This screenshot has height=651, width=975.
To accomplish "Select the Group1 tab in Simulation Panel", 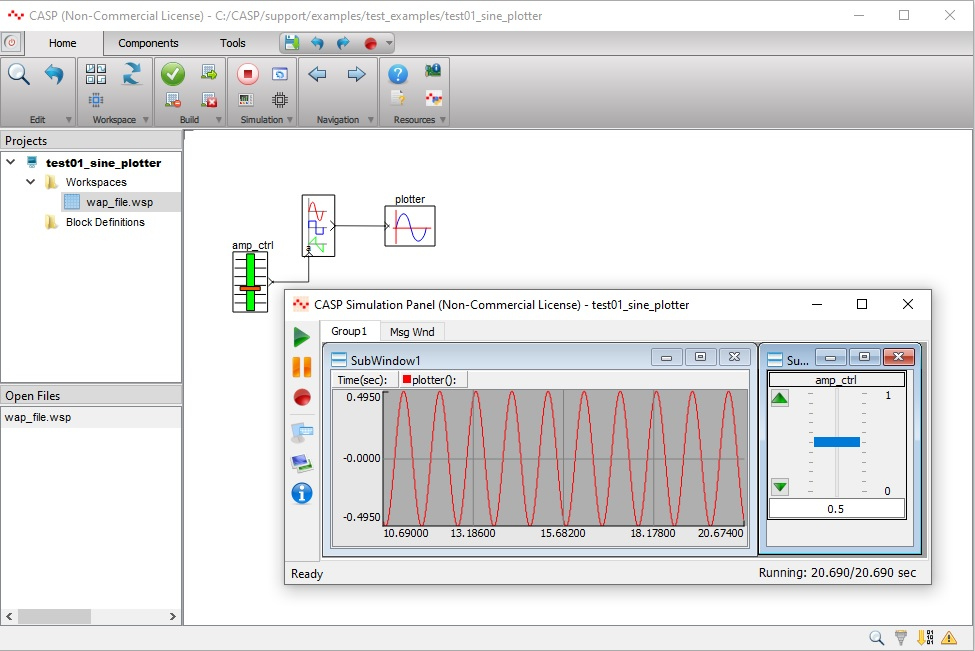I will pos(349,331).
